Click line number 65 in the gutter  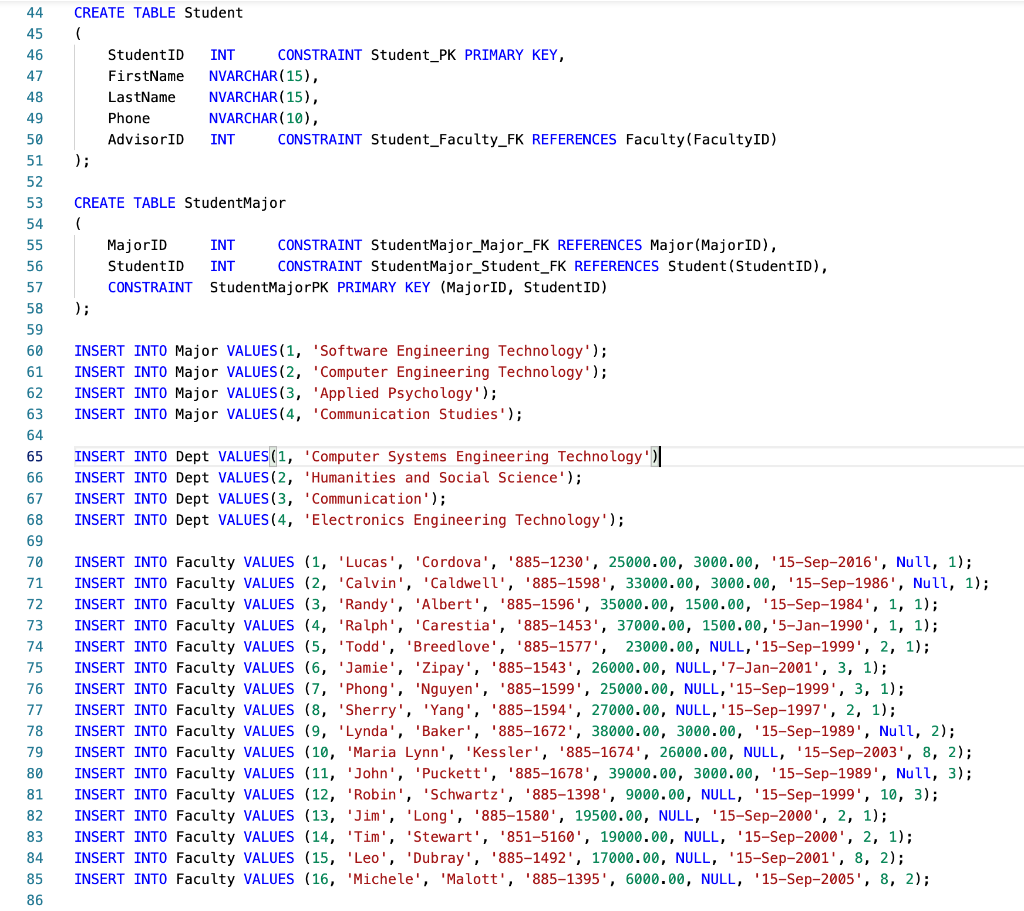pos(35,457)
